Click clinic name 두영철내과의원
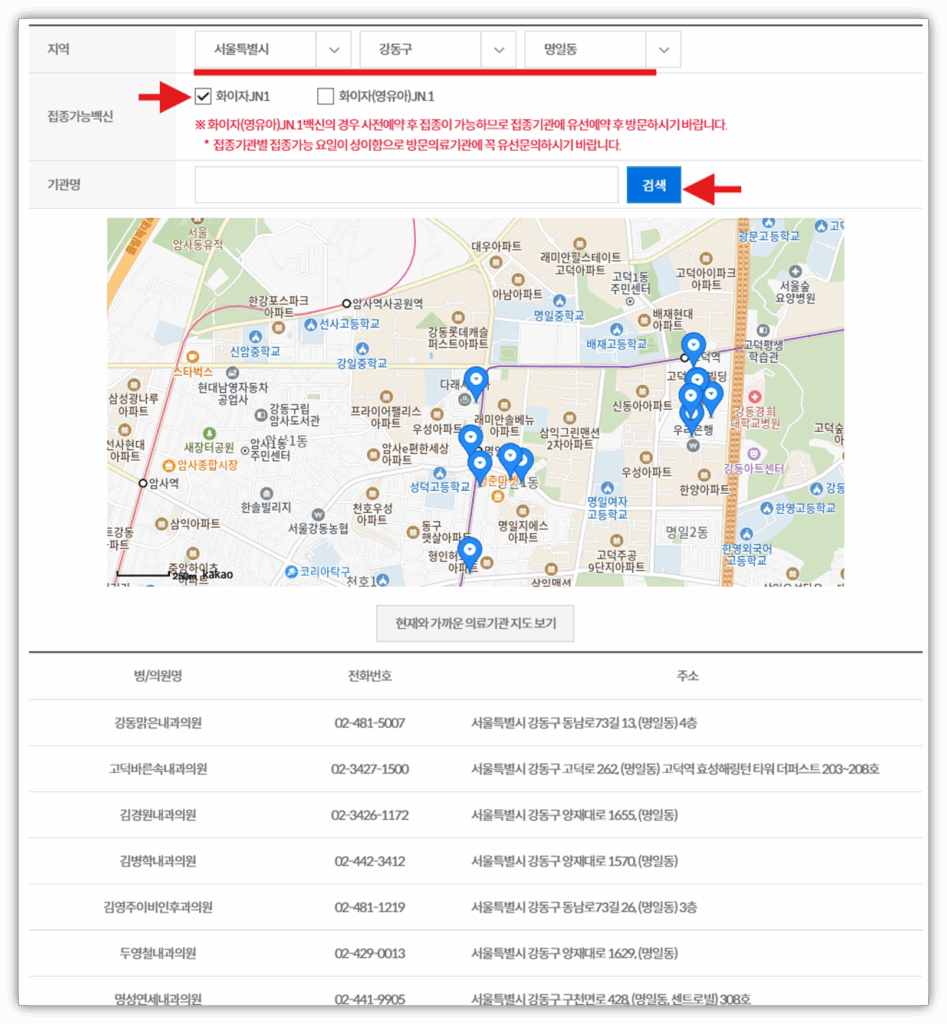This screenshot has width=947, height=1024. coord(158,953)
